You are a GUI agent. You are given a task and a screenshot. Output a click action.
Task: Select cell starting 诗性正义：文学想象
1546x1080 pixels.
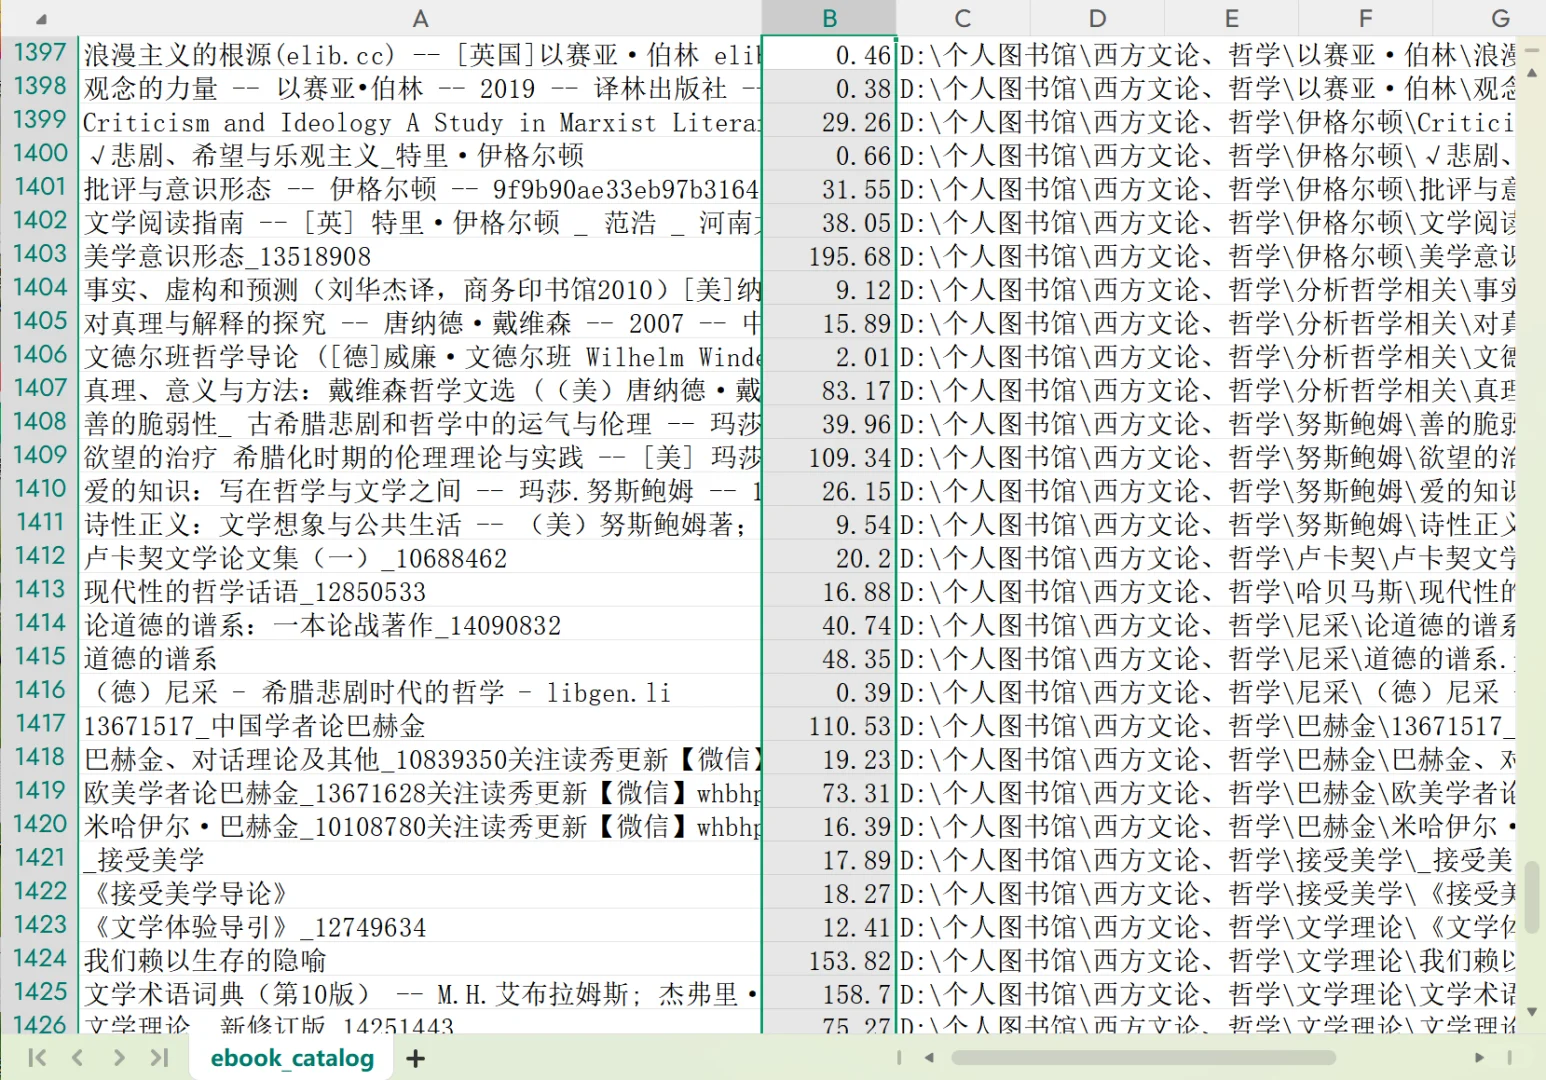tap(420, 524)
